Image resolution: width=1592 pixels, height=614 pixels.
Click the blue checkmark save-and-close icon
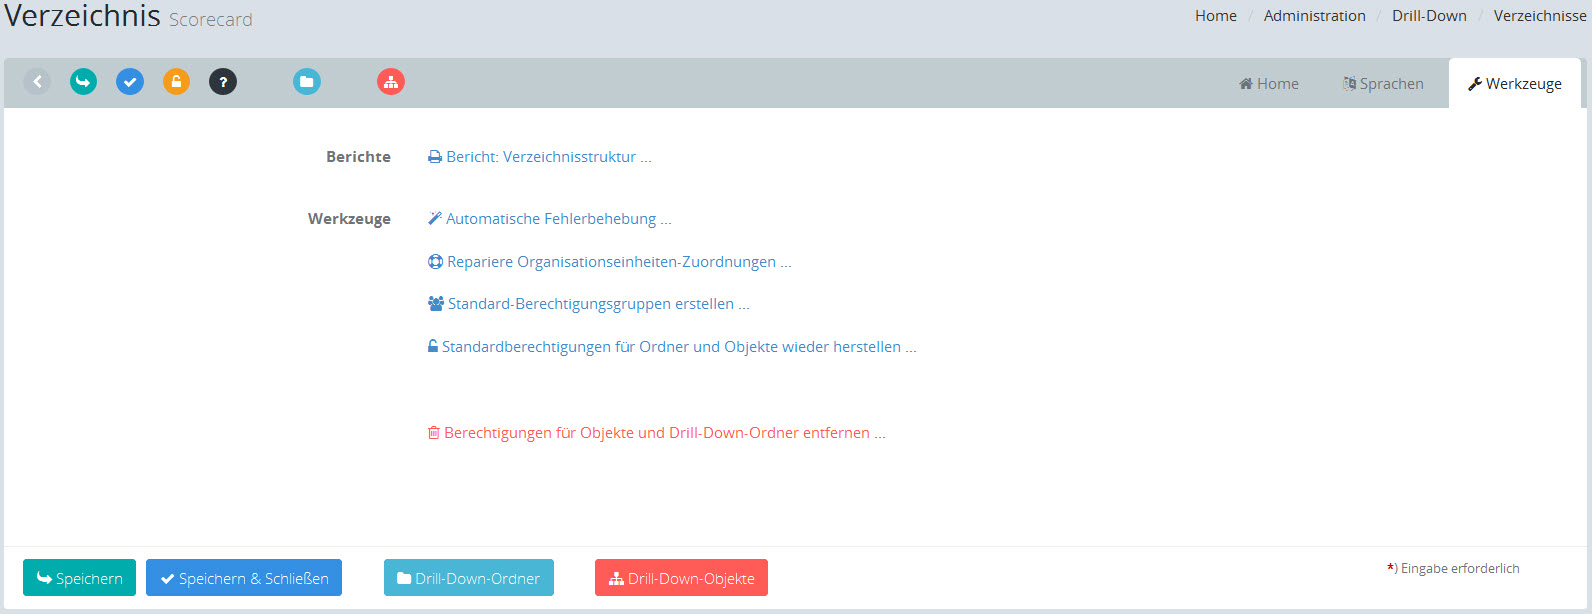pyautogui.click(x=130, y=82)
